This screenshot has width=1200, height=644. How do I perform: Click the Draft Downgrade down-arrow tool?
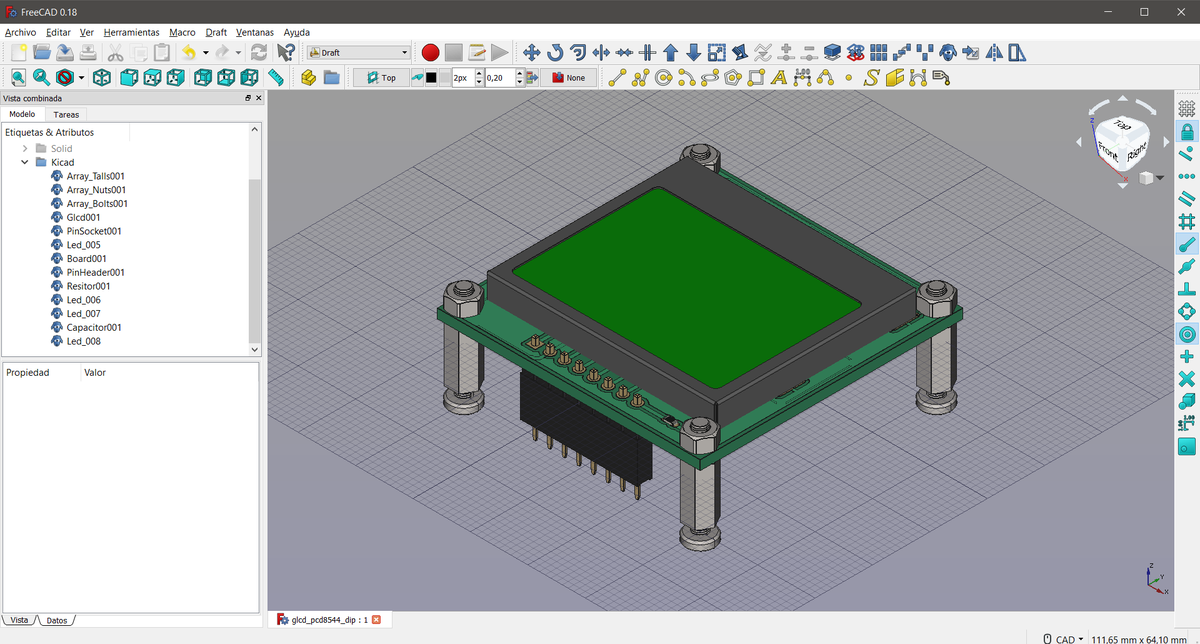click(693, 52)
